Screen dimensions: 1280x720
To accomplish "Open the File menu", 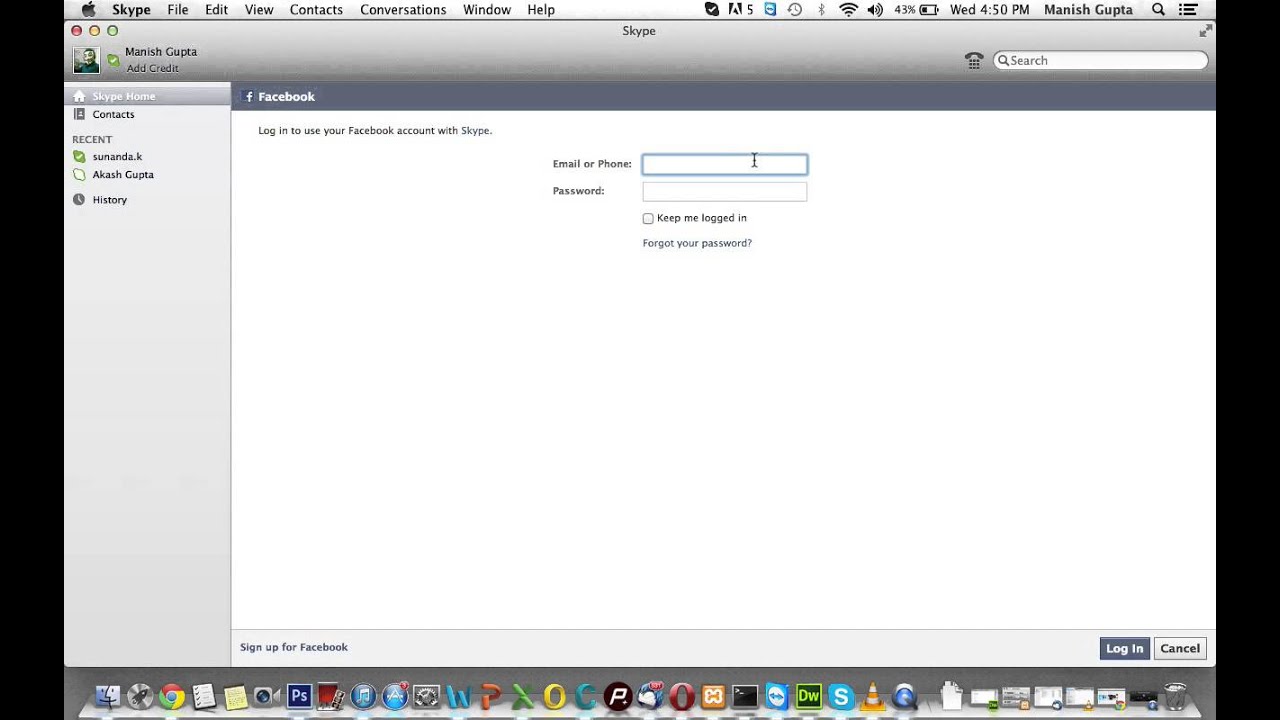I will [178, 10].
